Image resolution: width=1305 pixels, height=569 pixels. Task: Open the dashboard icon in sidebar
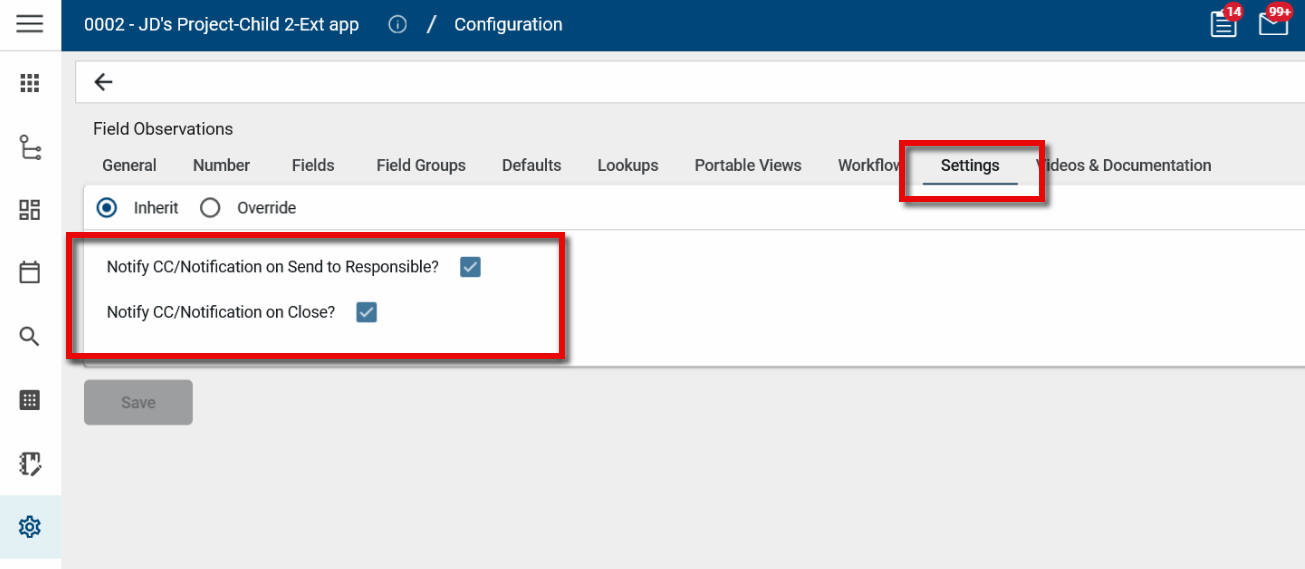pyautogui.click(x=30, y=210)
